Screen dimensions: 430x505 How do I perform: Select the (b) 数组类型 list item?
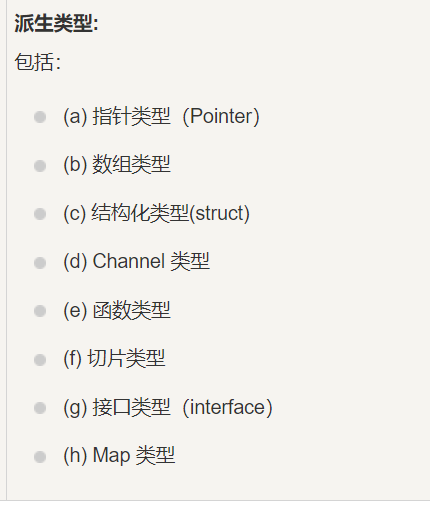point(117,165)
